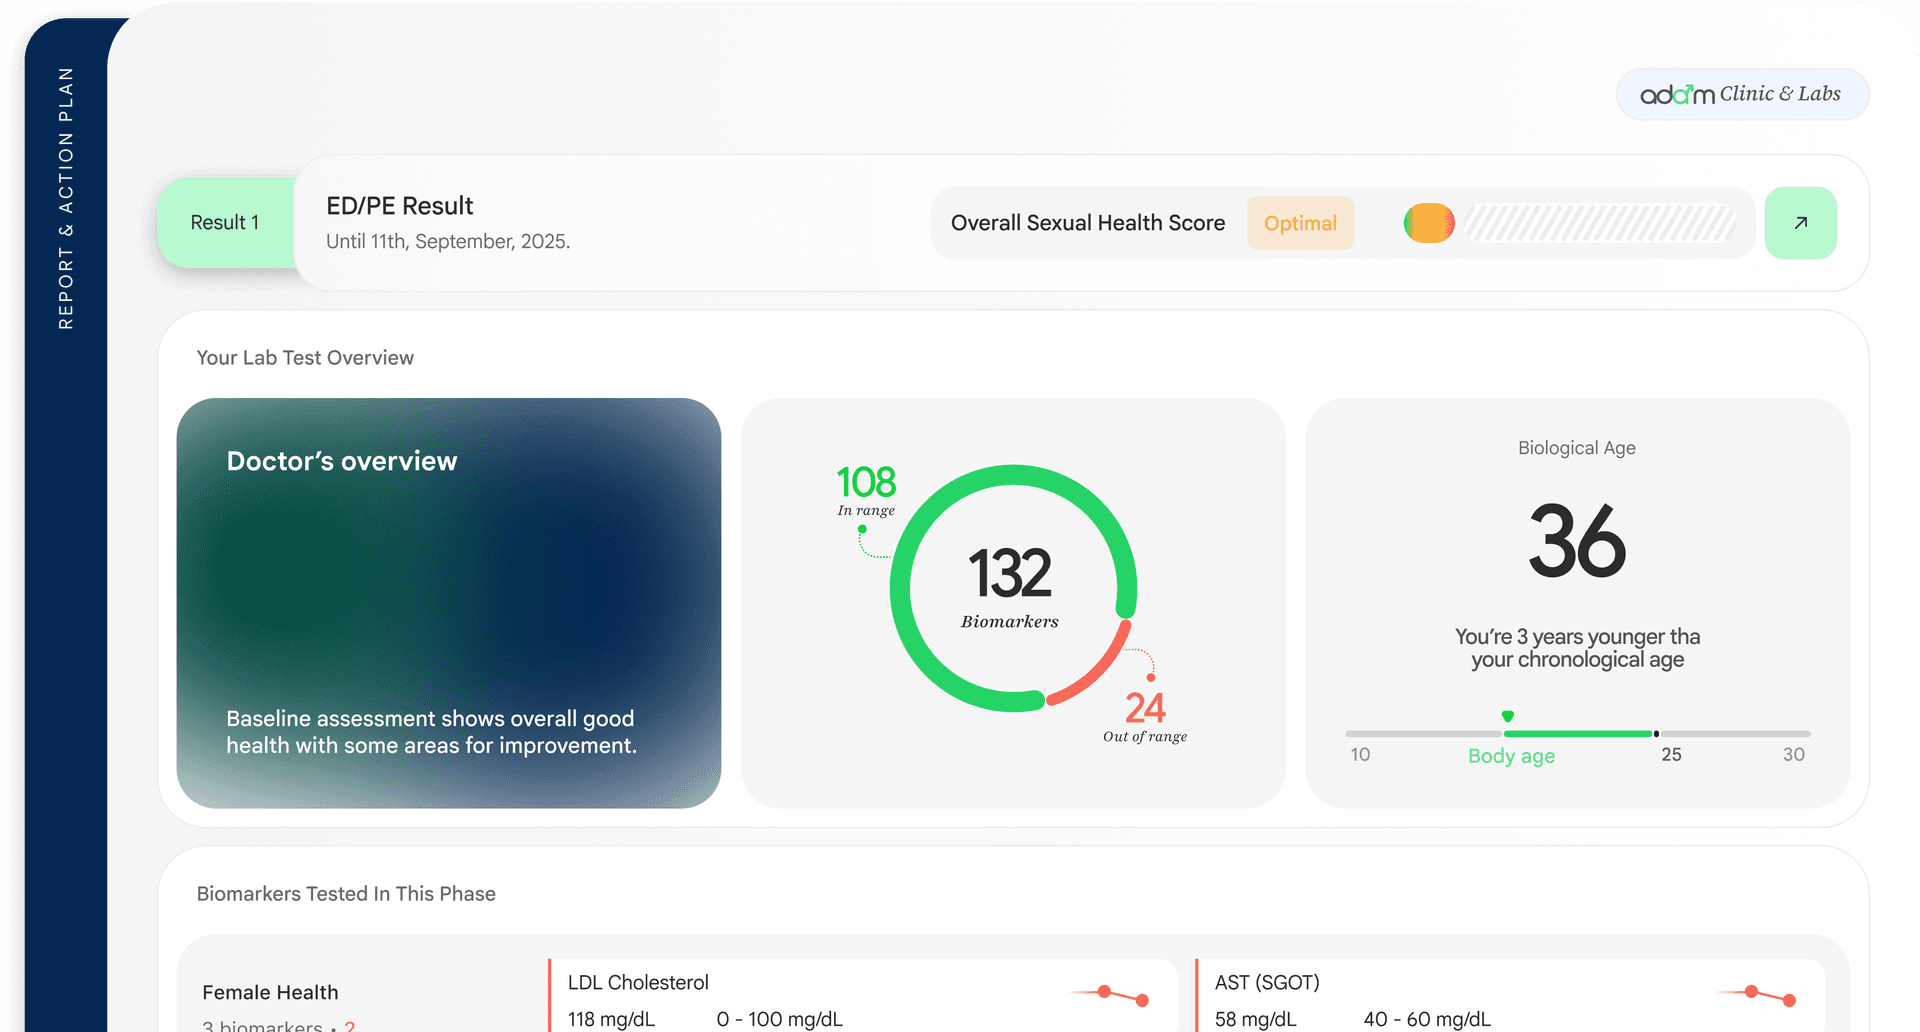
Task: Click the green in-range dot marker
Action: 862,529
